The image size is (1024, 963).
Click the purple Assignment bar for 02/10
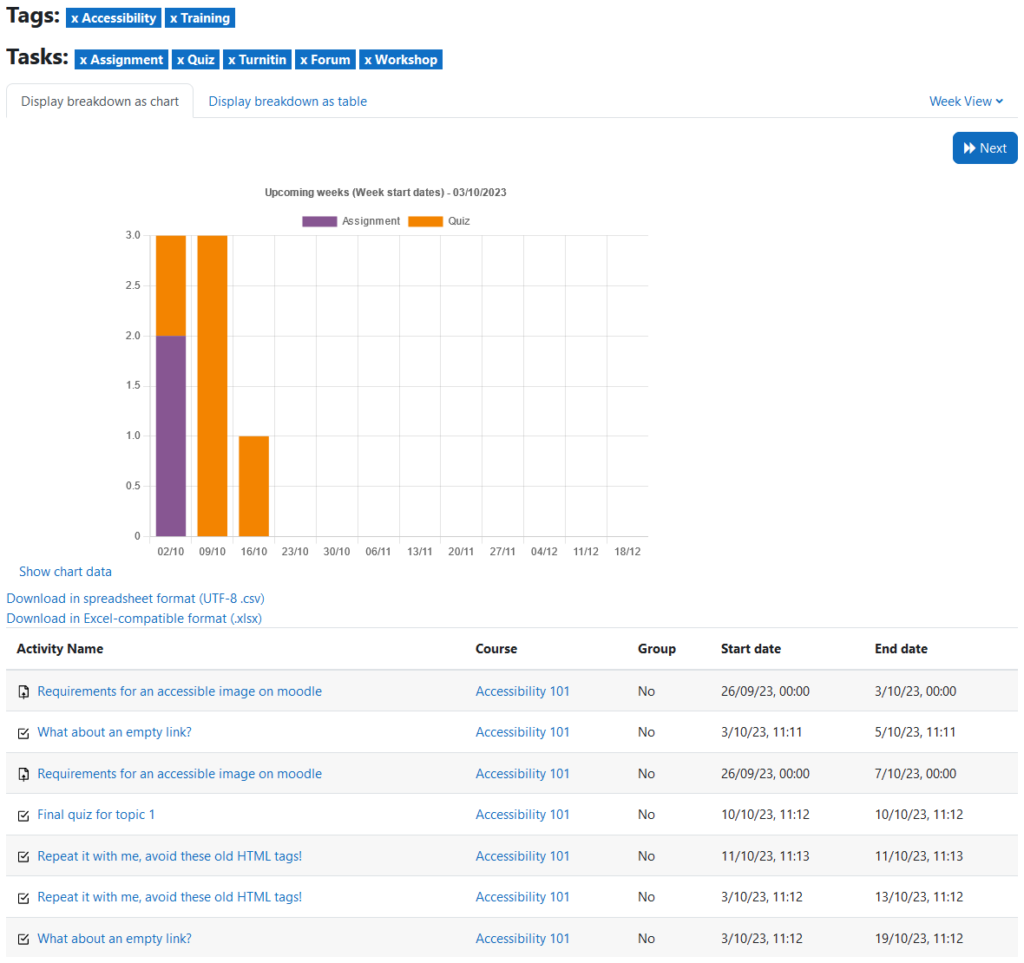coord(170,436)
